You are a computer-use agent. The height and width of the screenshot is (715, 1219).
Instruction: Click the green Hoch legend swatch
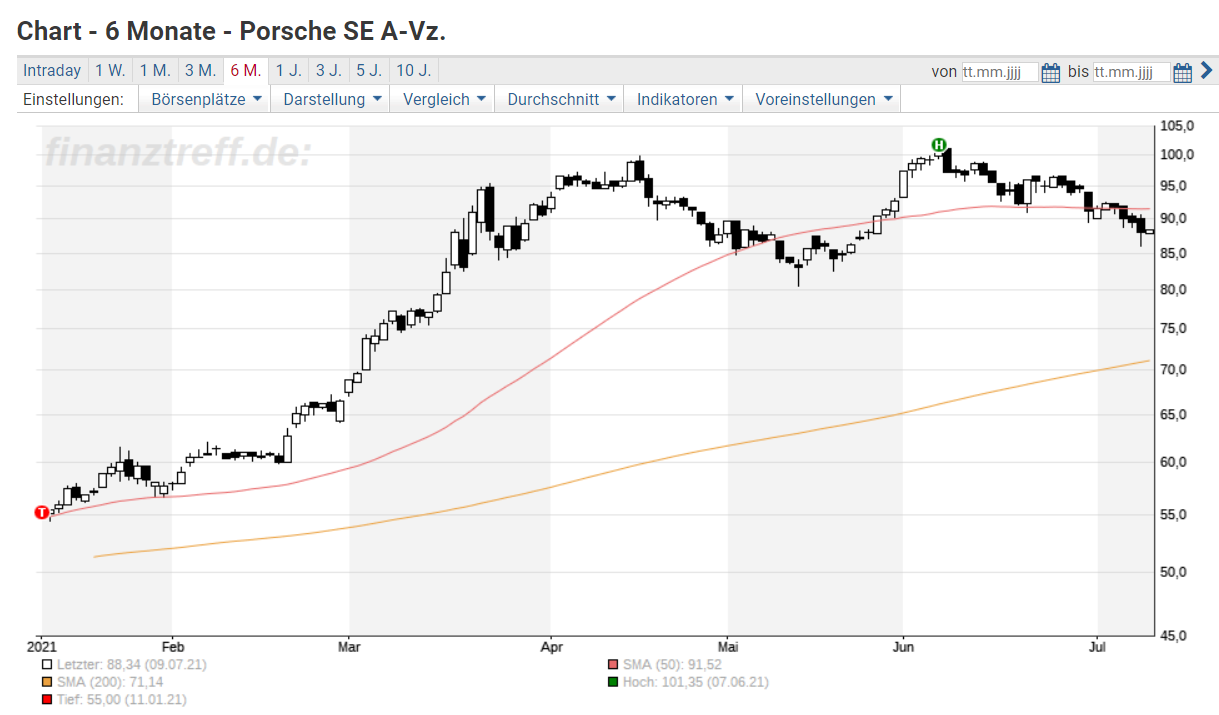tap(613, 682)
